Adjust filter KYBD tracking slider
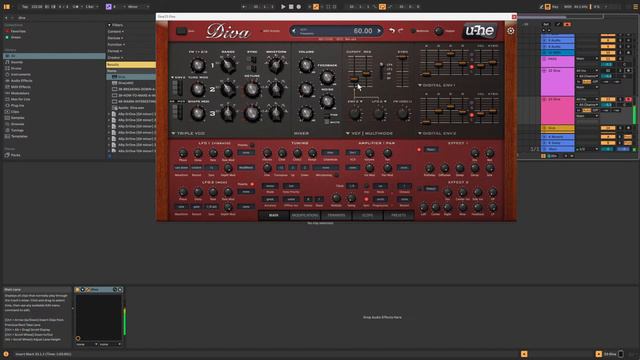The image size is (640, 360). click(x=402, y=58)
